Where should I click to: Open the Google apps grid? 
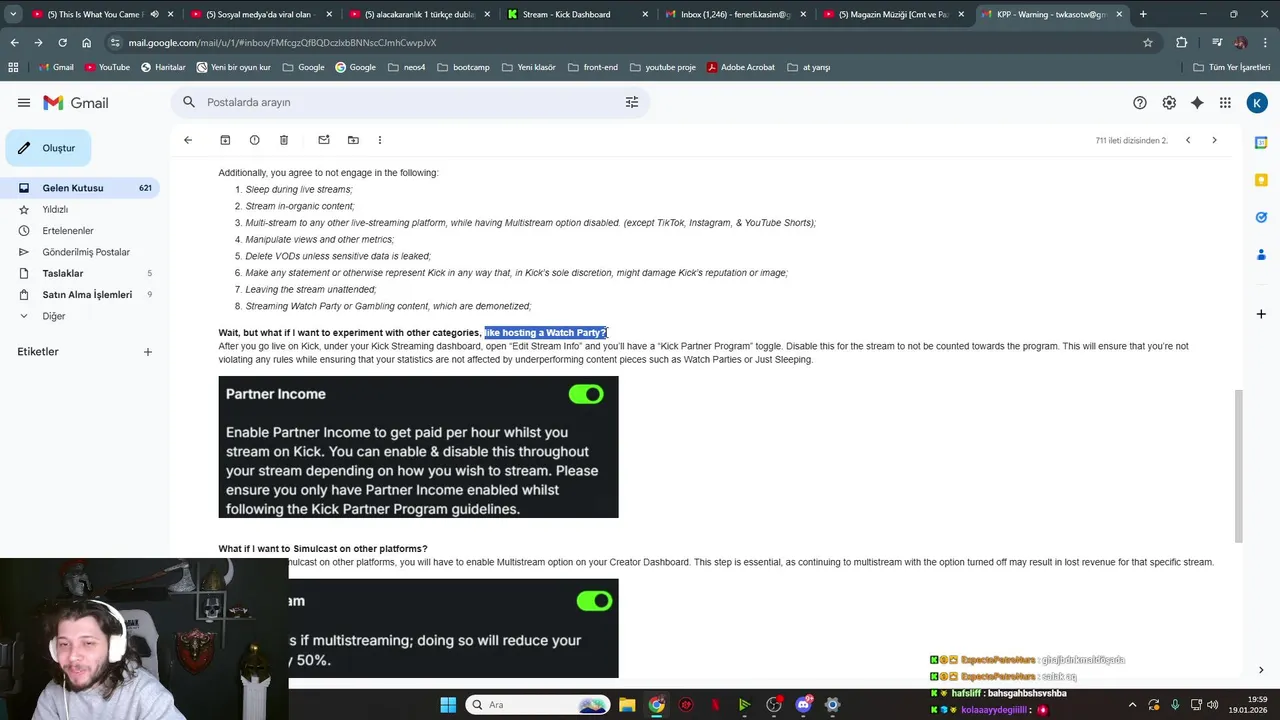pyautogui.click(x=1225, y=103)
